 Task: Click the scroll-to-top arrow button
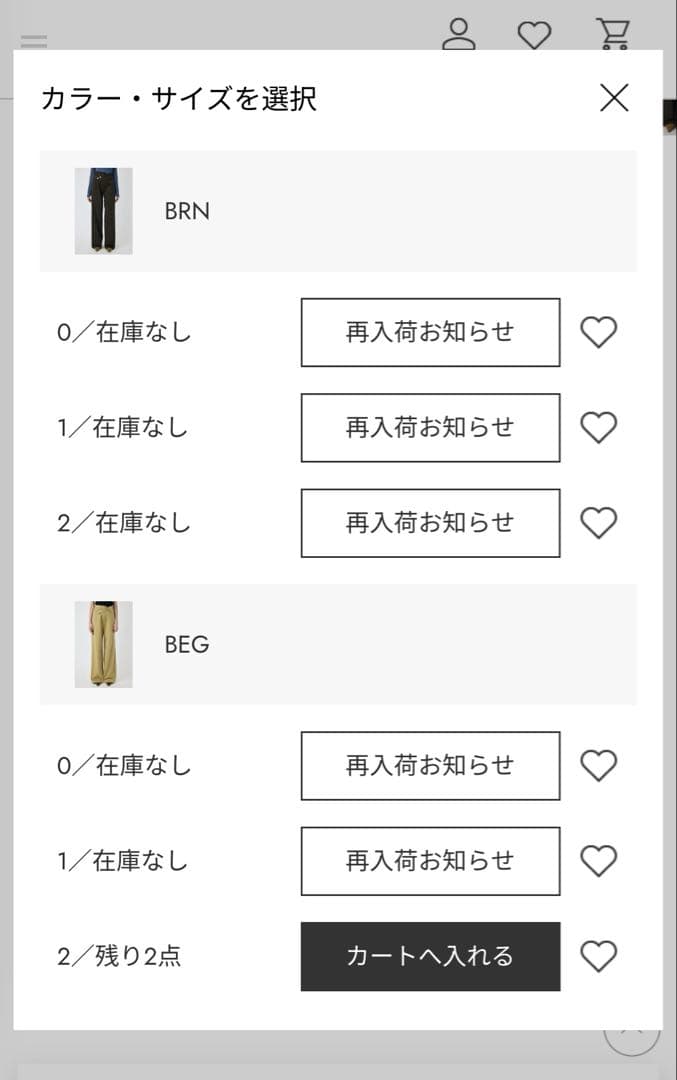[632, 1036]
